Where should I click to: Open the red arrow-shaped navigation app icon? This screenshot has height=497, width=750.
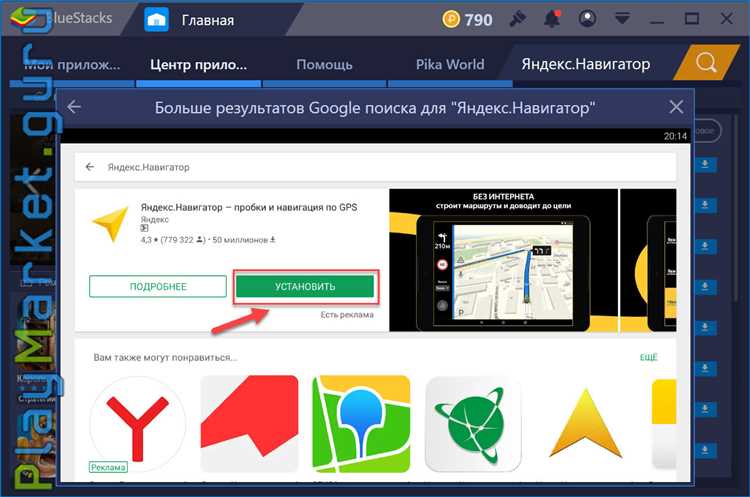(249, 423)
